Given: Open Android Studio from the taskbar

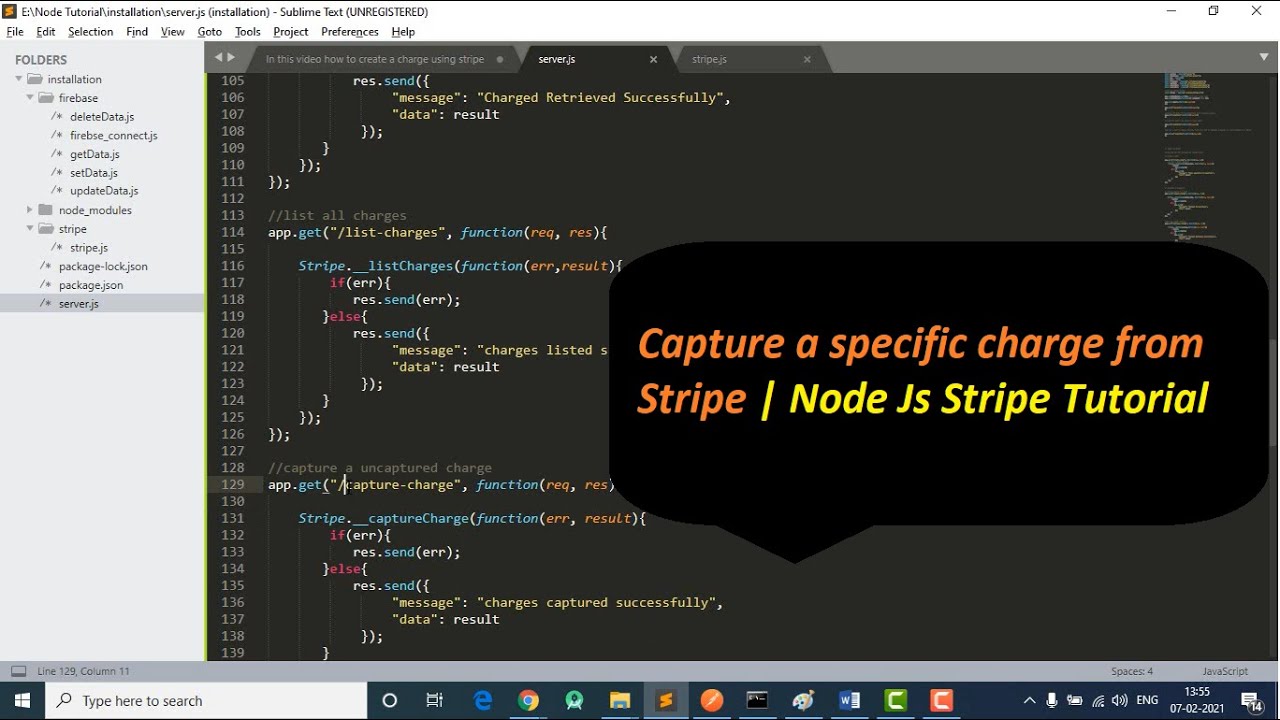Looking at the screenshot, I should coord(574,700).
